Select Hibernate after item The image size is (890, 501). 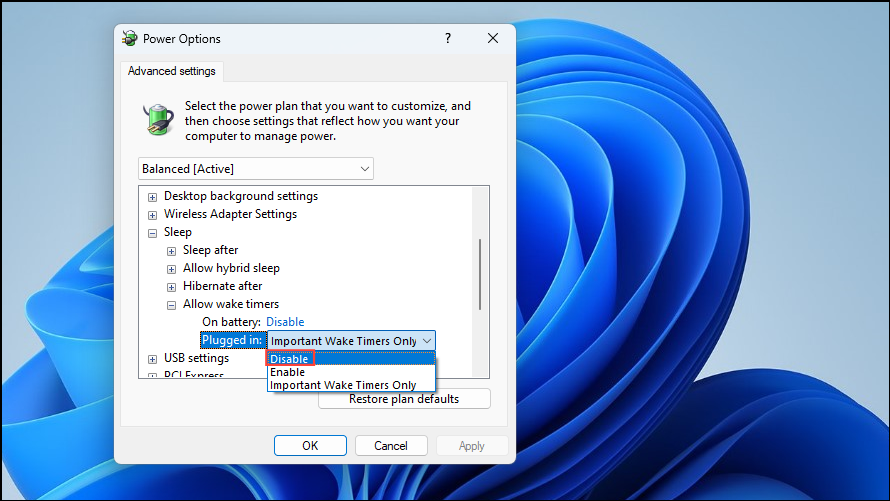coord(222,286)
